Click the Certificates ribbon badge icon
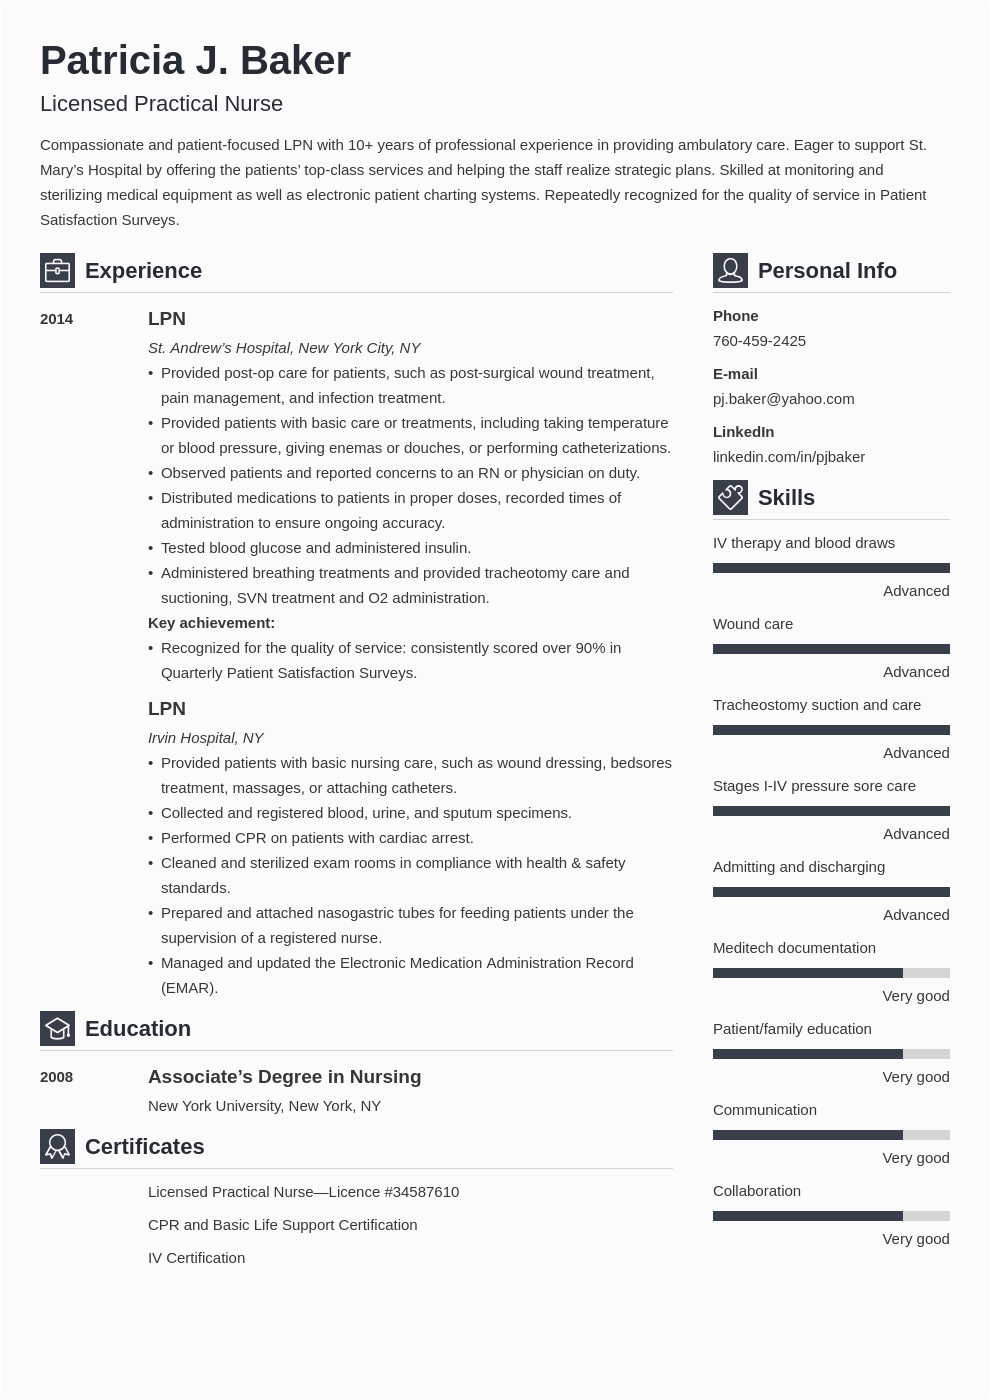The image size is (990, 1400). [57, 1146]
